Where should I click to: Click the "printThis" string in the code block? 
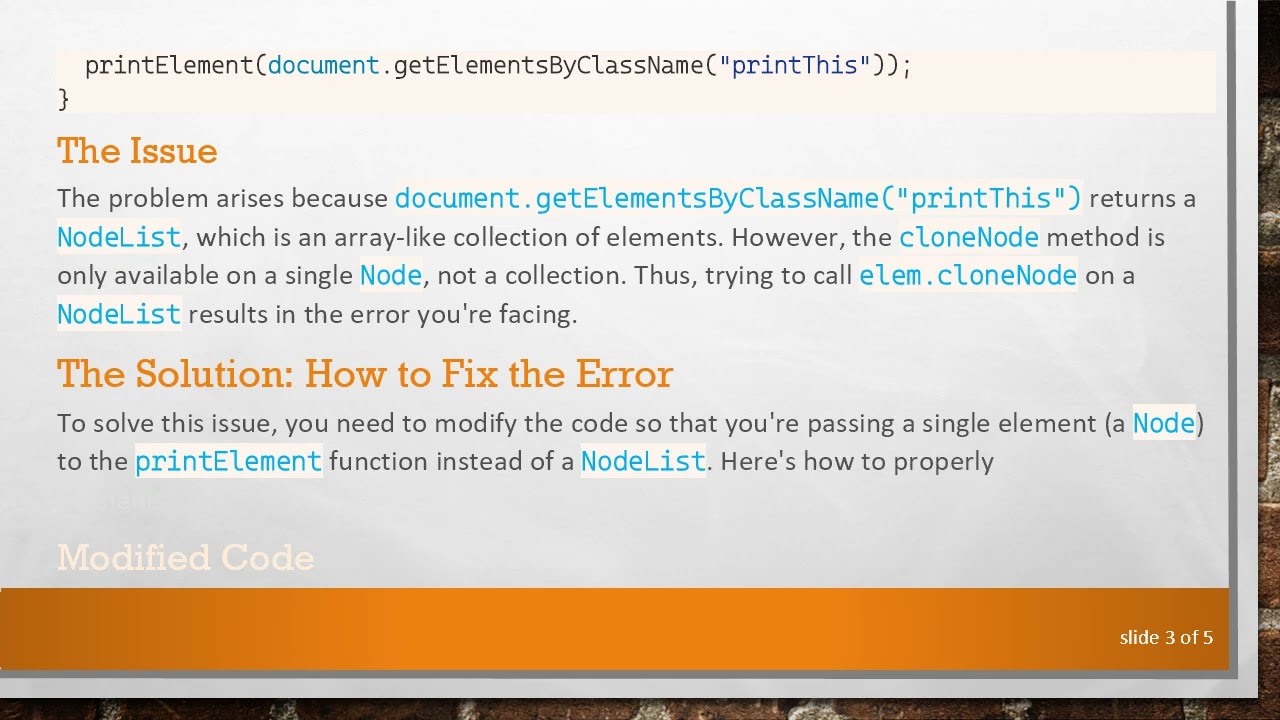(x=801, y=66)
